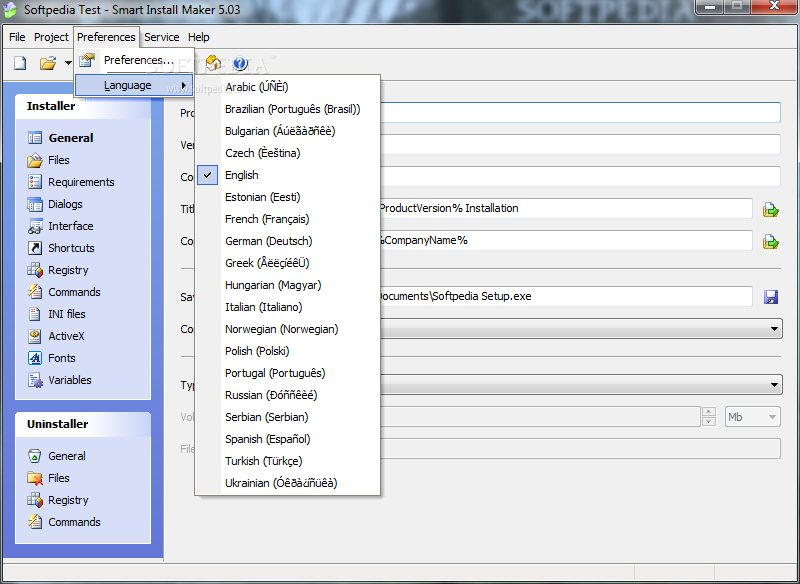800x584 pixels.
Task: Expand the compression dropdown below the save path
Action: tap(774, 329)
